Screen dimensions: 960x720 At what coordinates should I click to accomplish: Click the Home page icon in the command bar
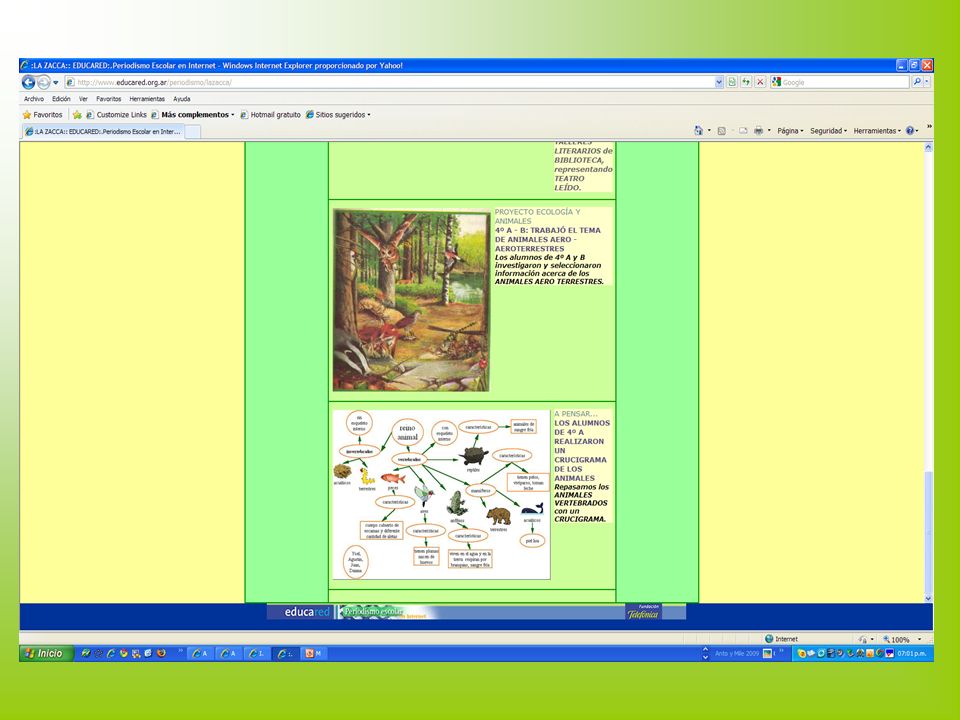pos(699,130)
